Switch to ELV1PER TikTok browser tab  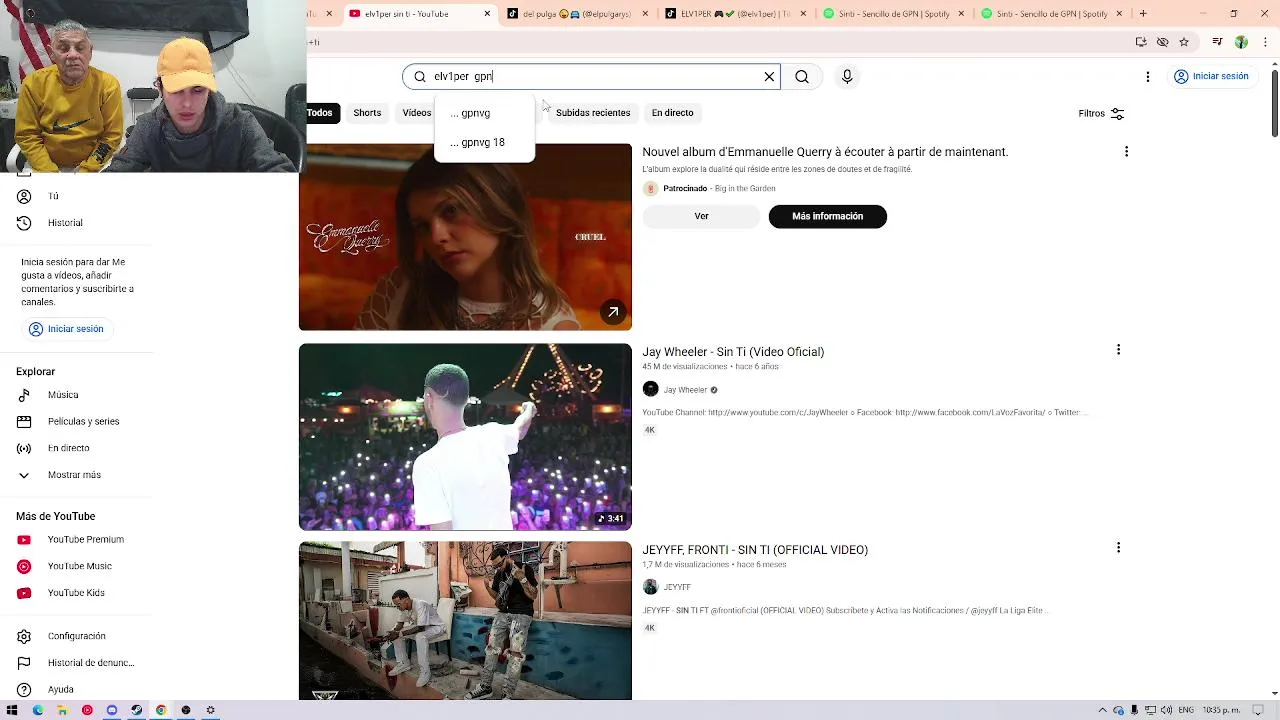[736, 14]
